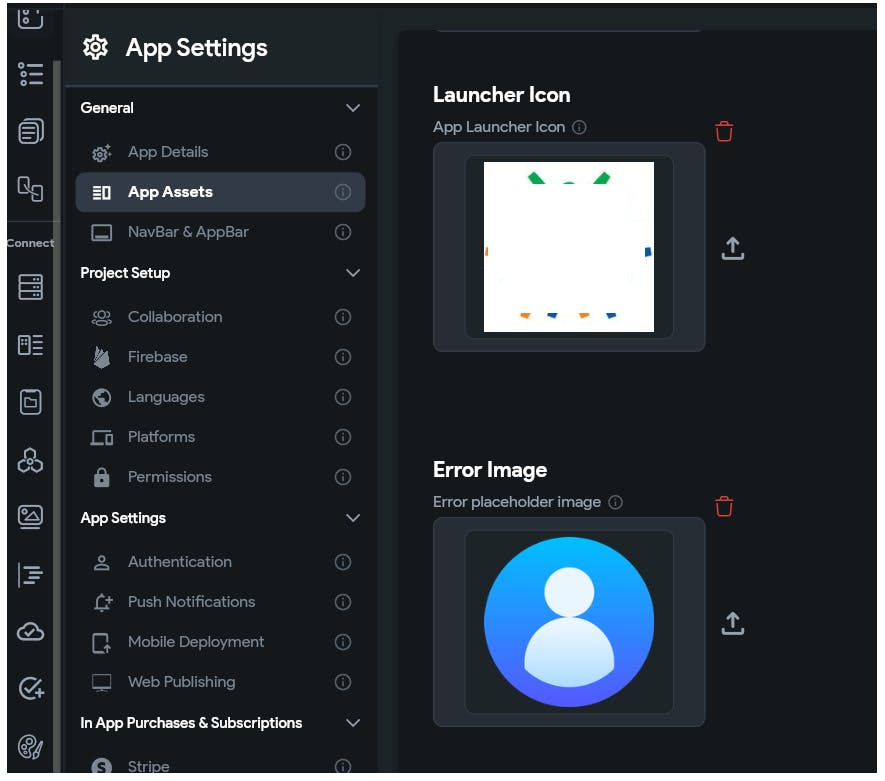The width and height of the screenshot is (885, 781).
Task: Go to Platforms settings
Action: click(220, 437)
